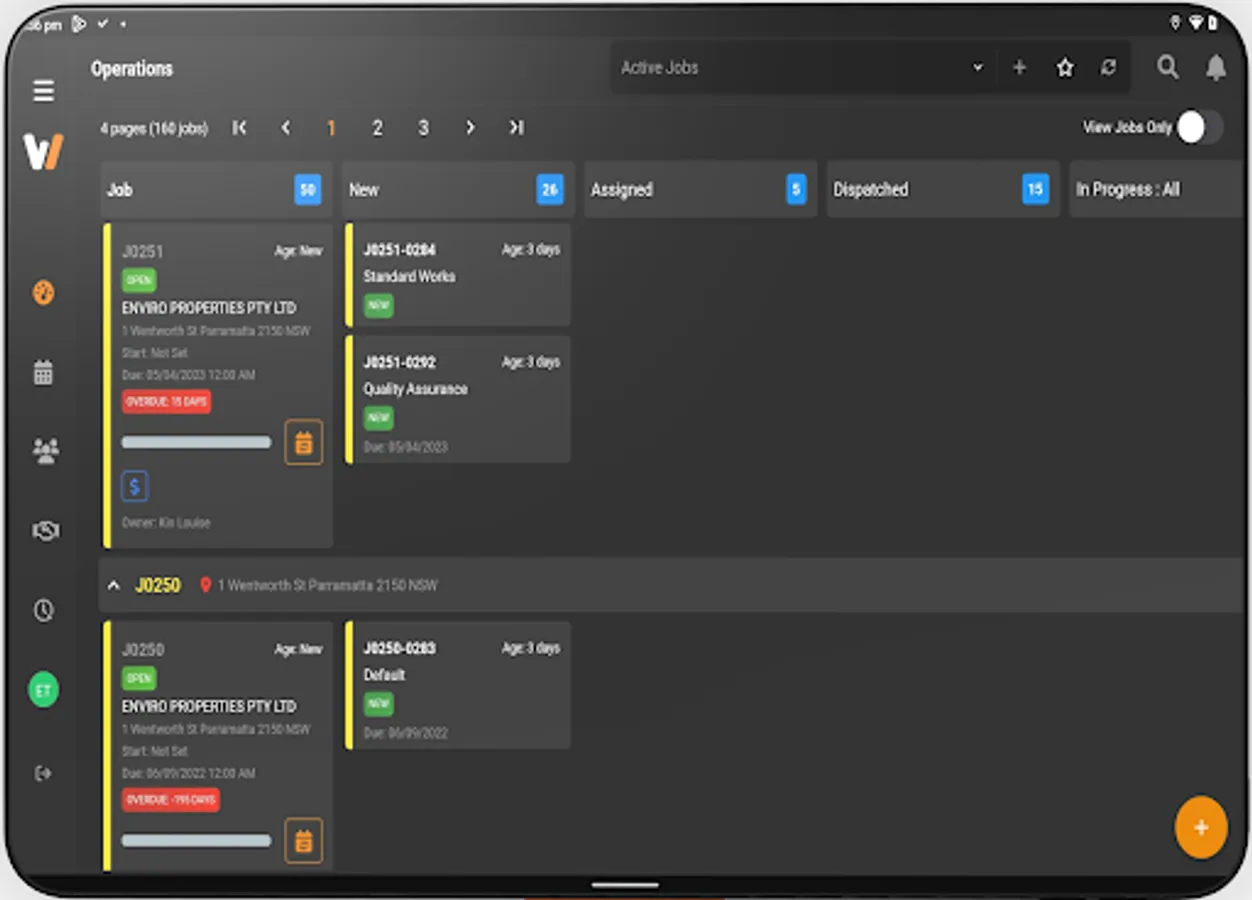Open task card J0251-0292 Quality Assurance
This screenshot has height=900, width=1252.
[458, 400]
